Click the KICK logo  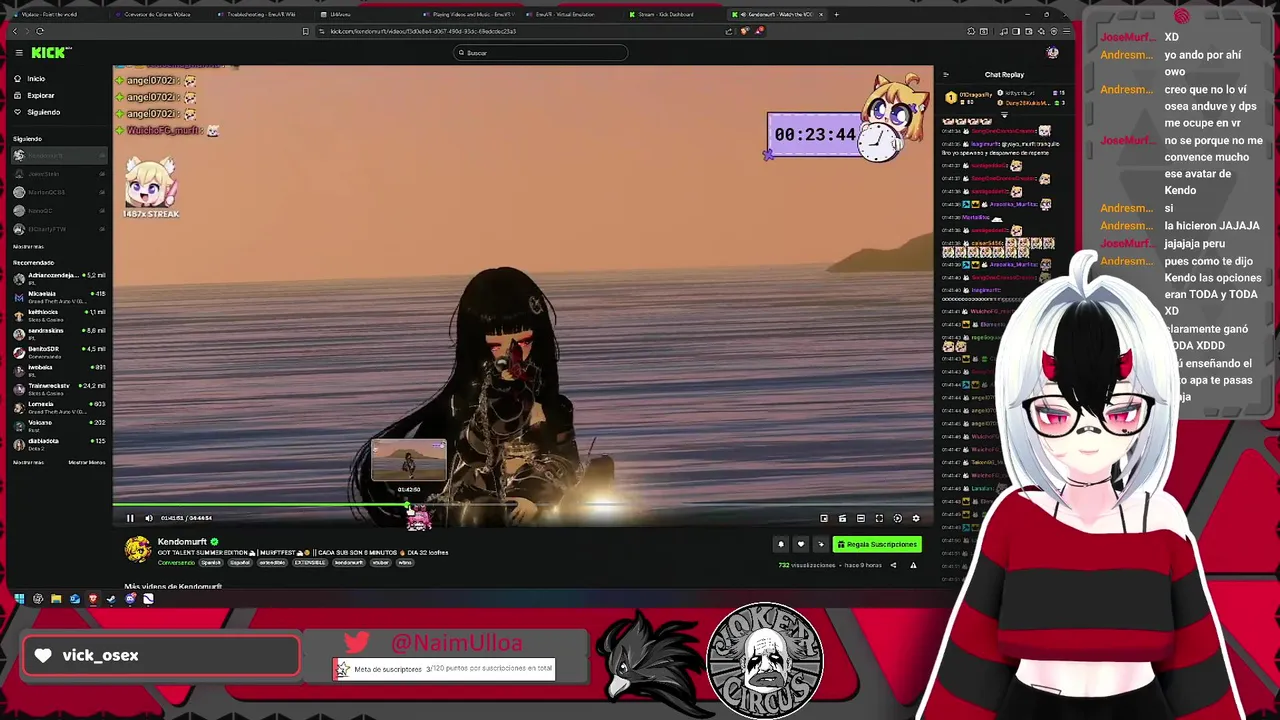51,53
